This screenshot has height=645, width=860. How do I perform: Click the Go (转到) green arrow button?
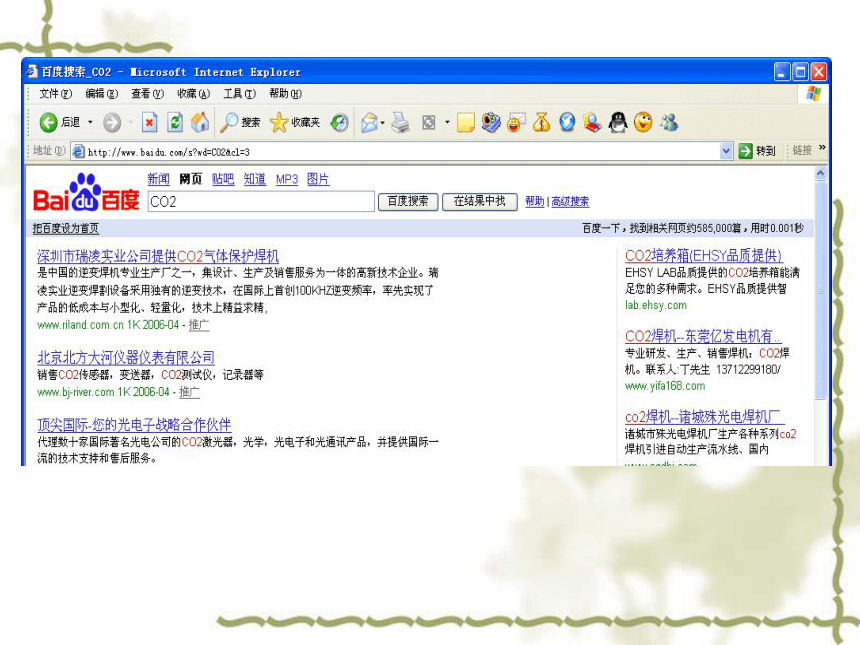click(x=757, y=151)
